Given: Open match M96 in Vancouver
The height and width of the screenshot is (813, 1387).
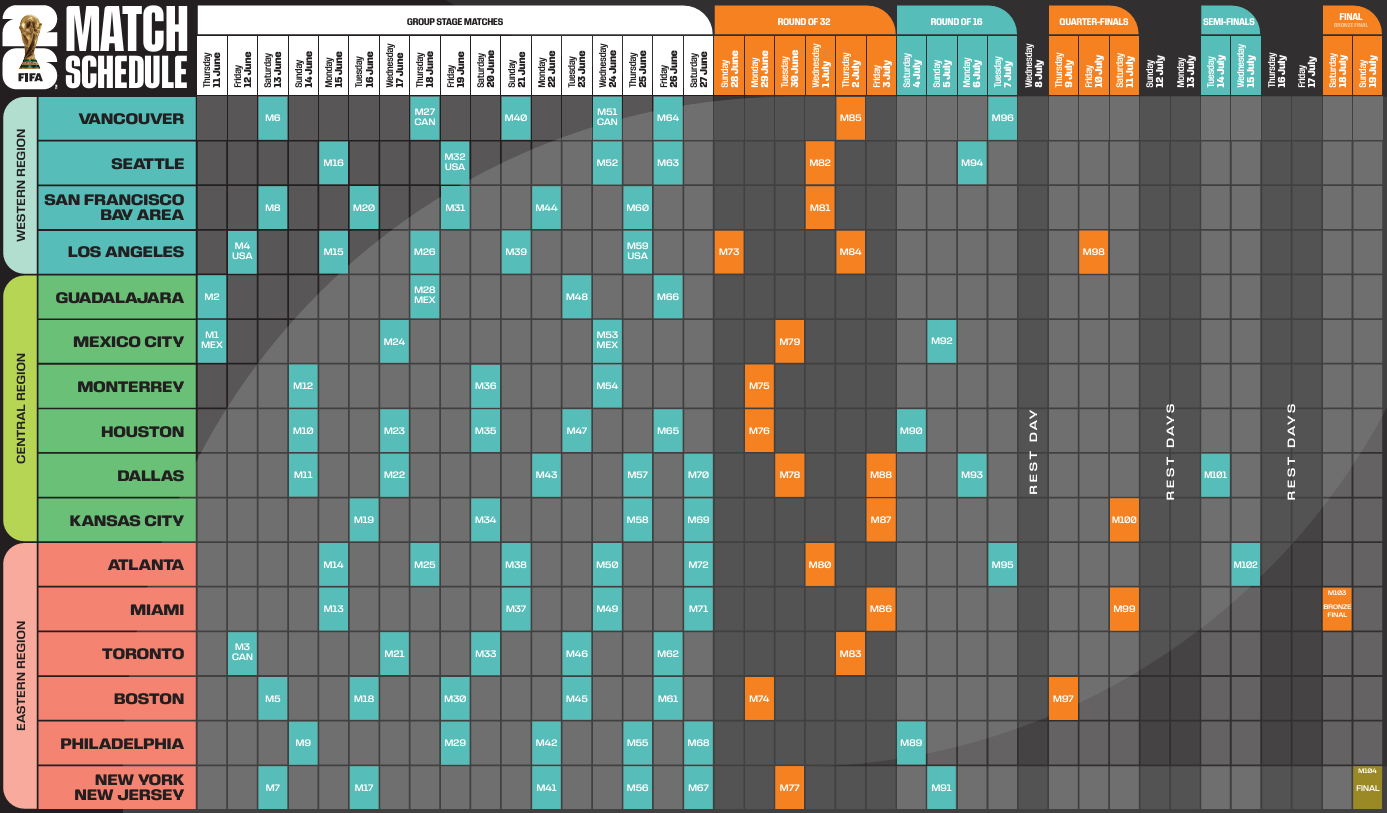Looking at the screenshot, I should 1003,119.
